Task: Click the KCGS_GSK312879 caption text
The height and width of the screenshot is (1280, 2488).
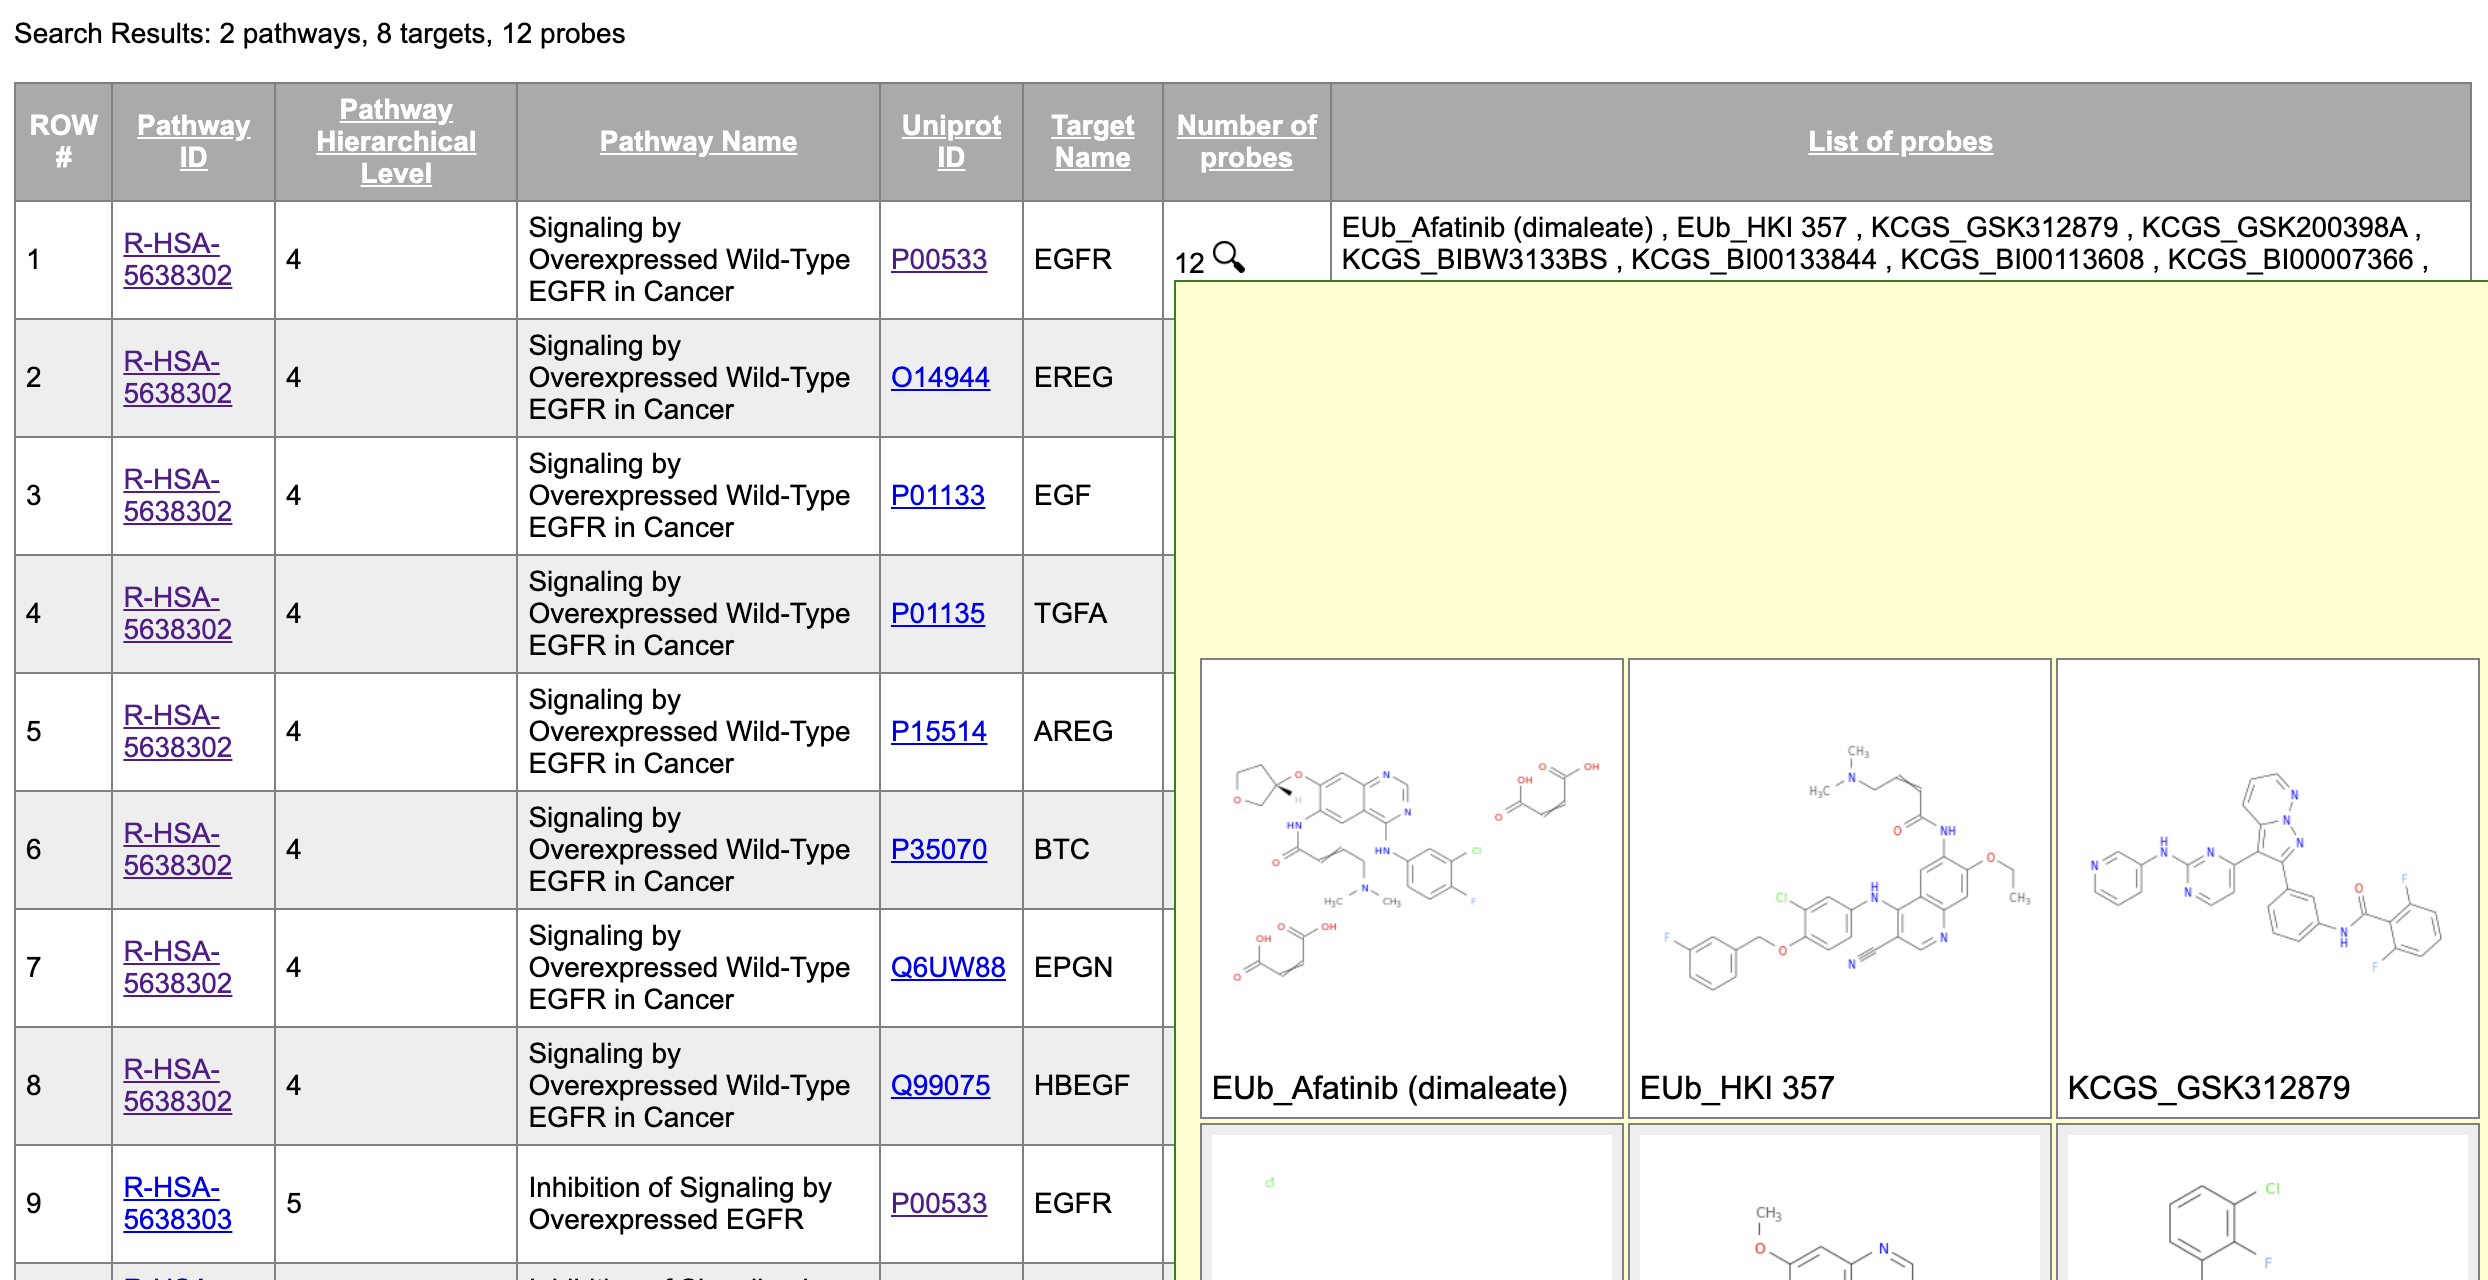Action: (x=2208, y=1087)
